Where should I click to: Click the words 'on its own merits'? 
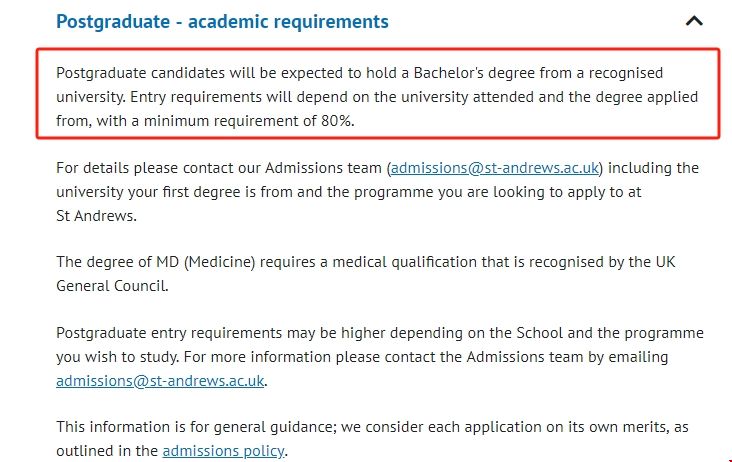(x=598, y=427)
